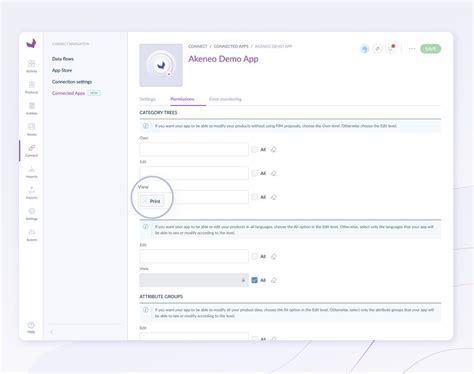Open the View field containing Prinz
The width and height of the screenshot is (474, 374).
pos(194,197)
